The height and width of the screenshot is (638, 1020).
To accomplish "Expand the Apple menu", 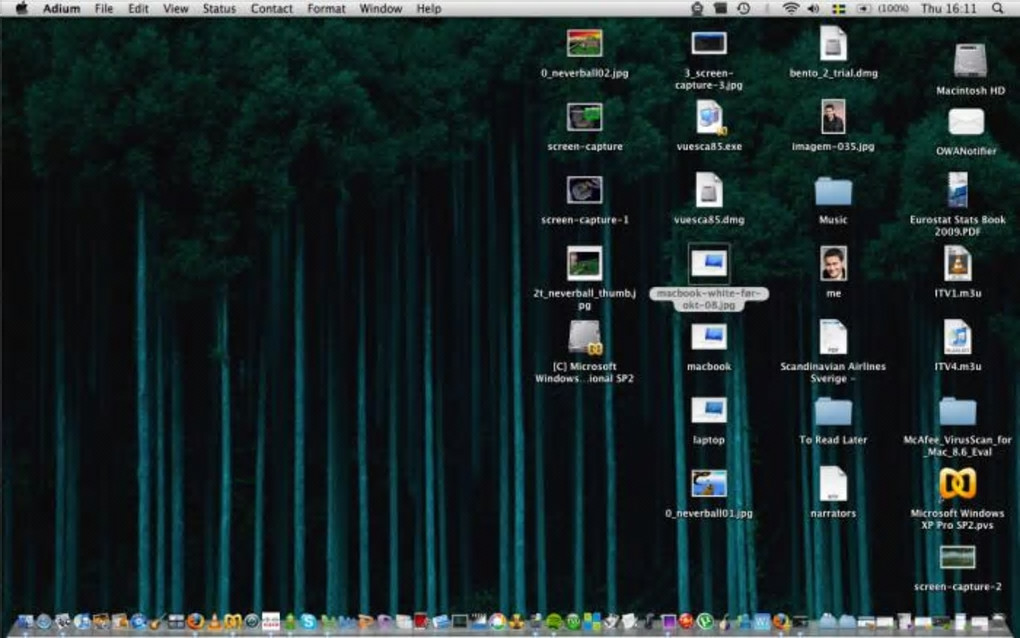I will [x=21, y=8].
